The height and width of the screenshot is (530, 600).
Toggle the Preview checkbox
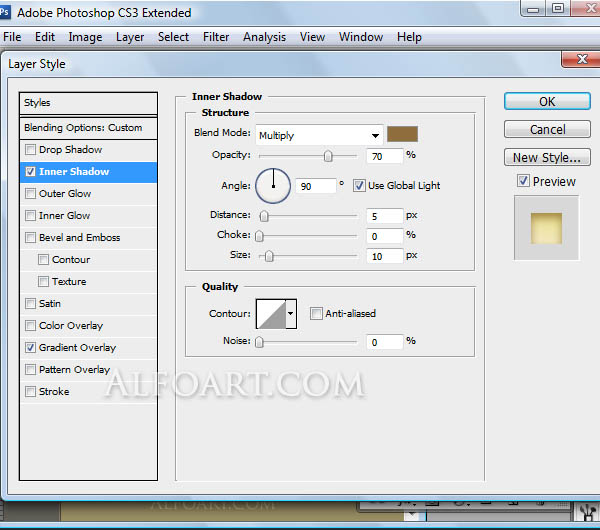523,181
